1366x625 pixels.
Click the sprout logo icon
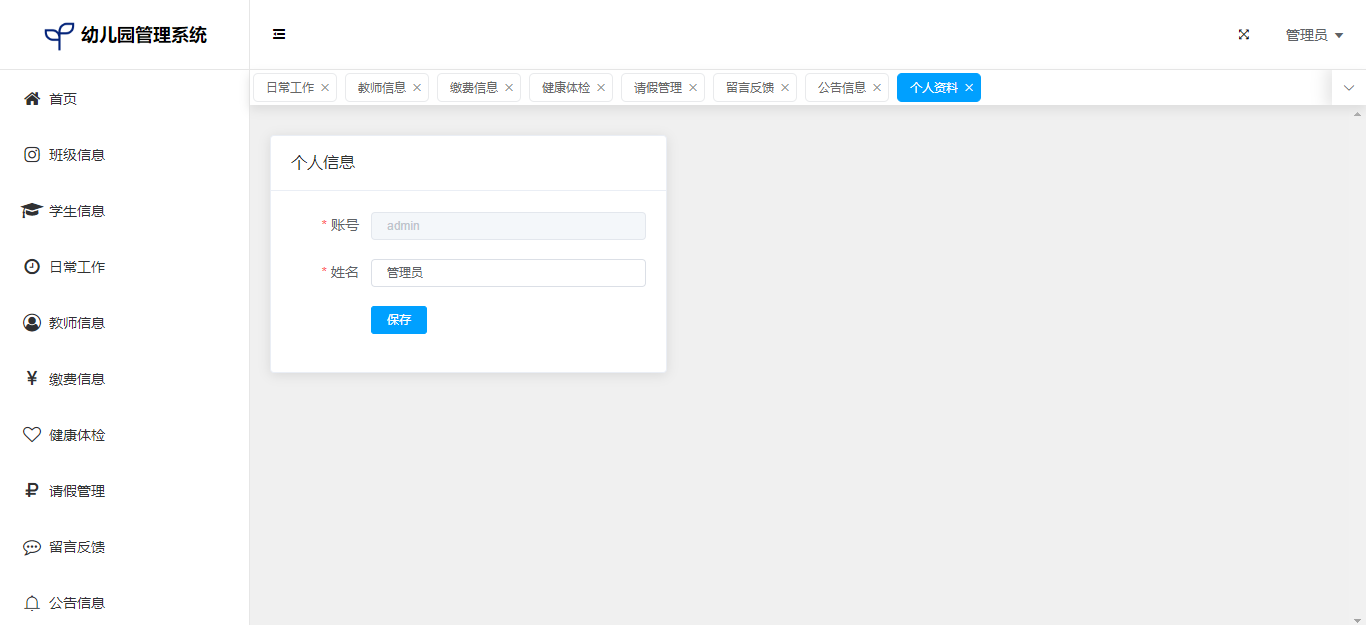[59, 36]
